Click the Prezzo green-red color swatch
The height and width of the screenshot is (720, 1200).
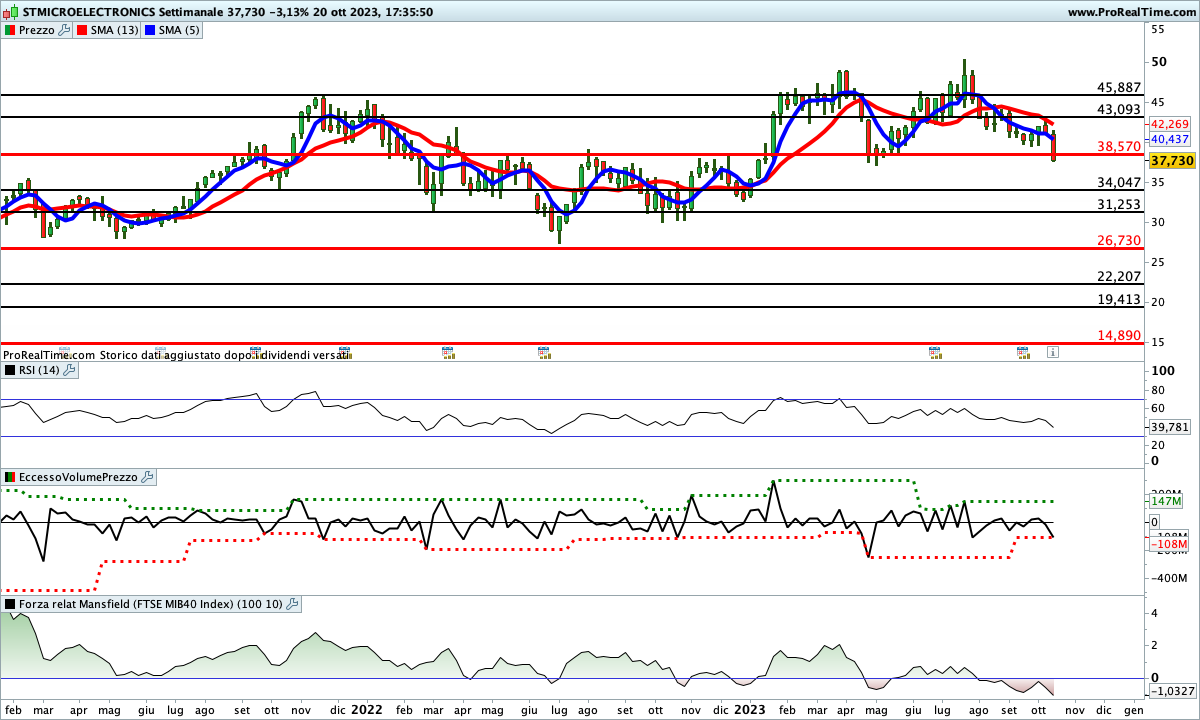[x=10, y=31]
